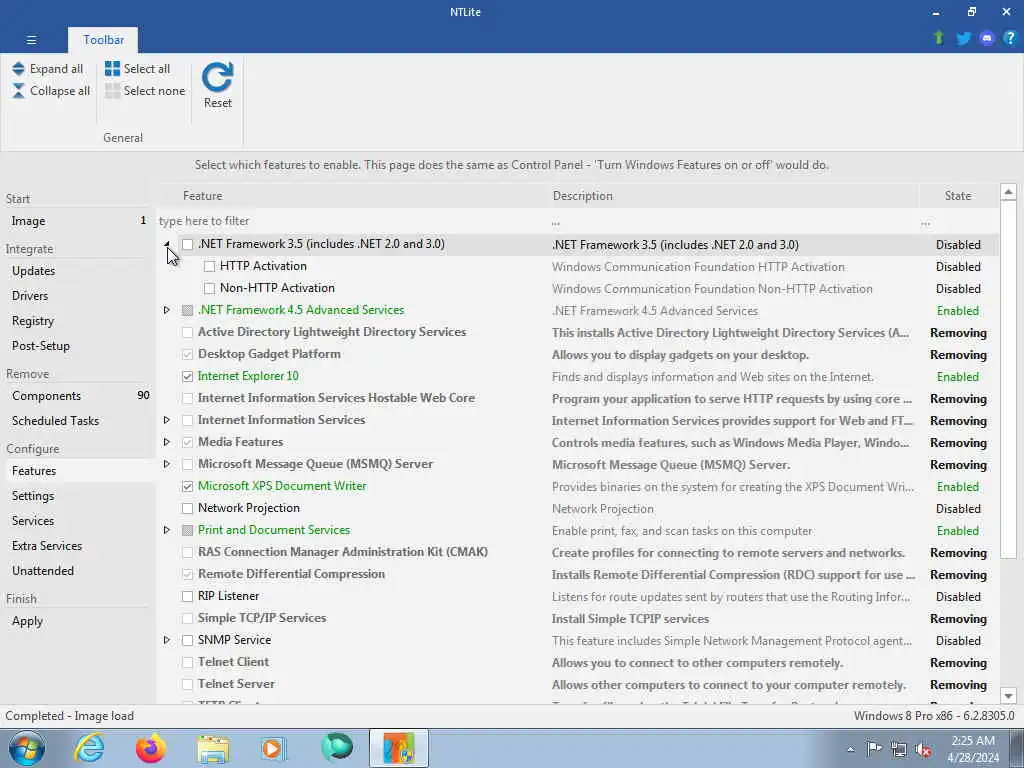
Task: Collapse the .NET Framework 3.5 tree node
Action: pos(167,244)
